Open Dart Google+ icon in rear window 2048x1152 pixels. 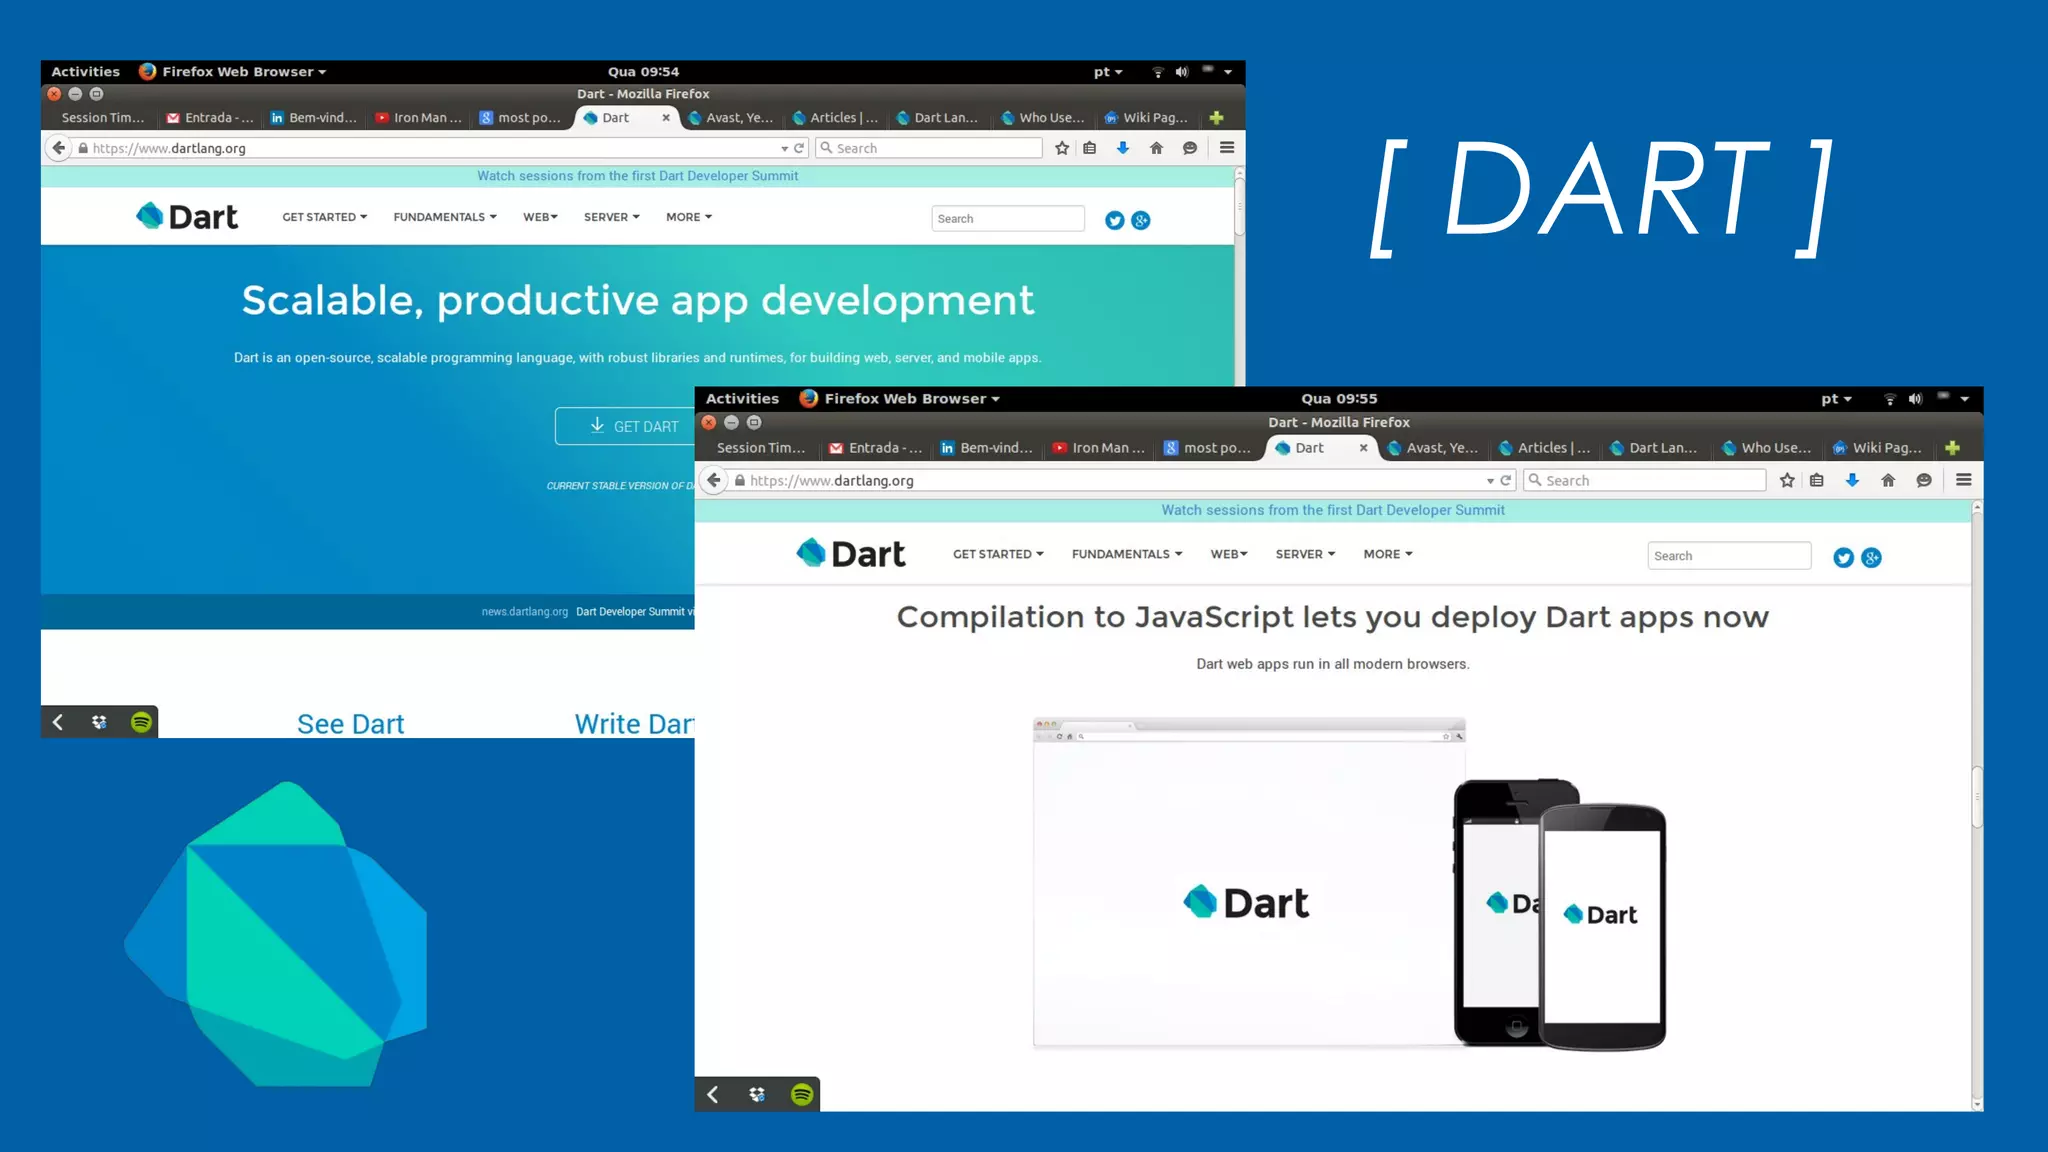click(1141, 221)
